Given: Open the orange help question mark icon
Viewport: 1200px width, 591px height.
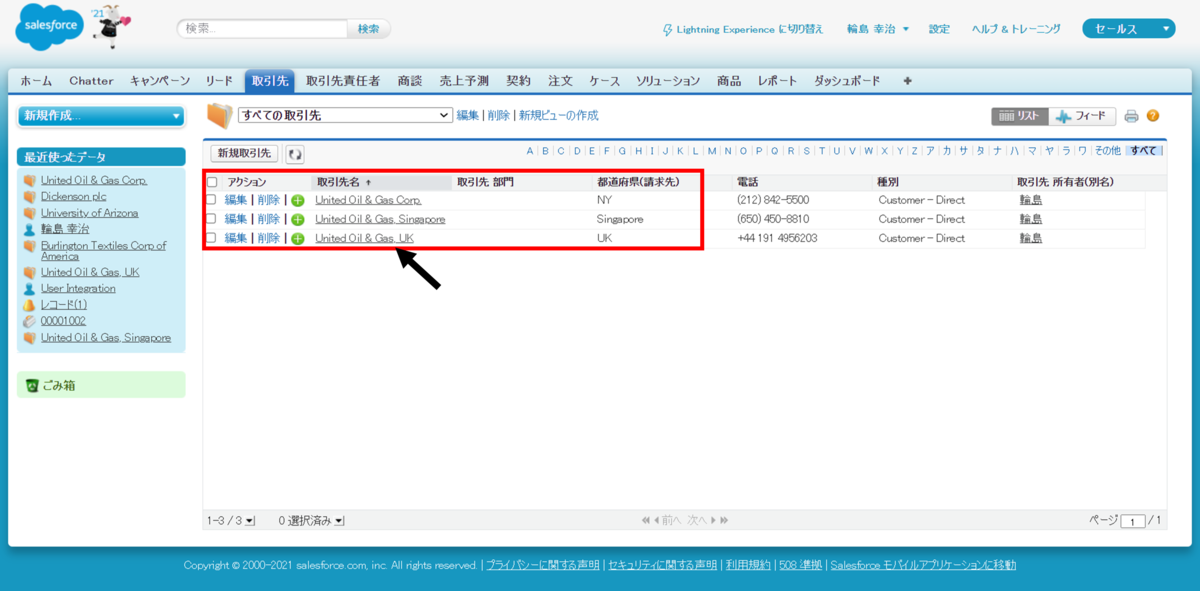Looking at the screenshot, I should [x=1153, y=116].
